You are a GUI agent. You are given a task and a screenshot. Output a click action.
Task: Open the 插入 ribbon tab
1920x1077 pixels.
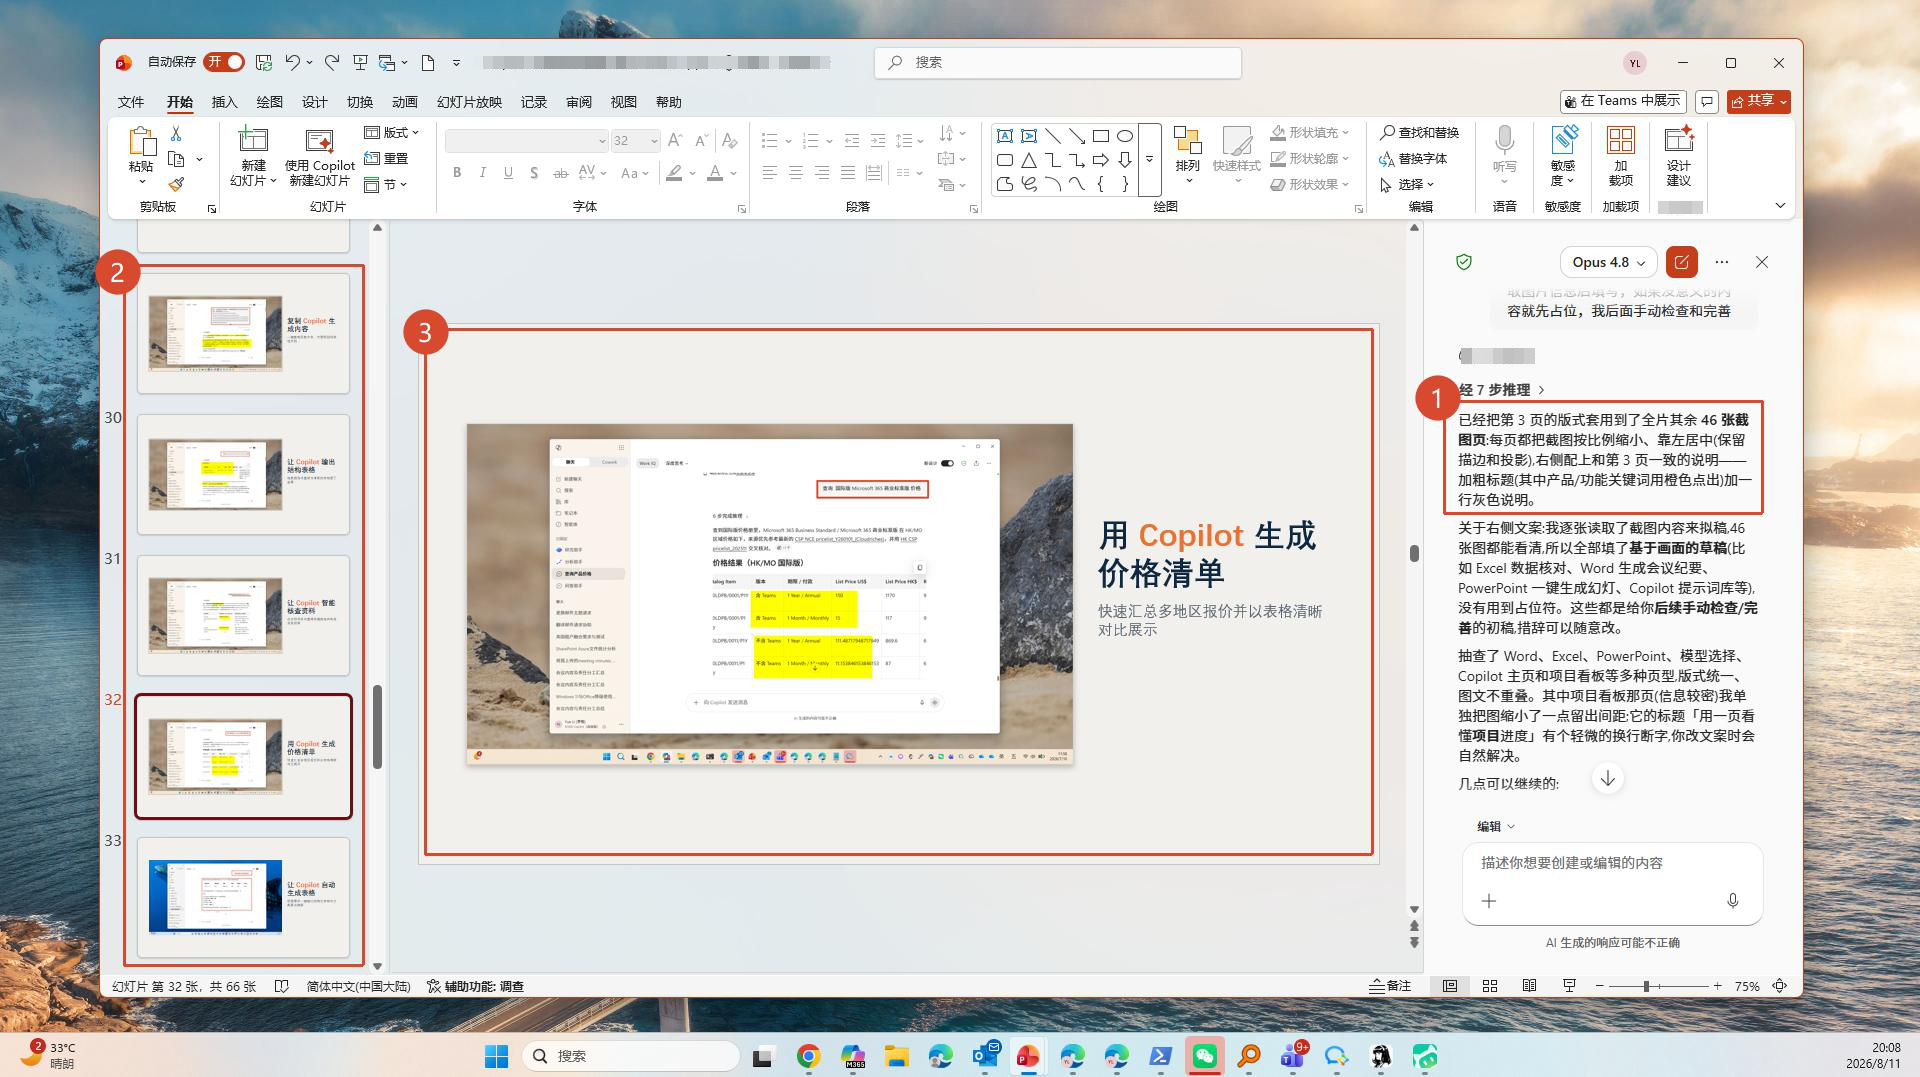(x=225, y=102)
